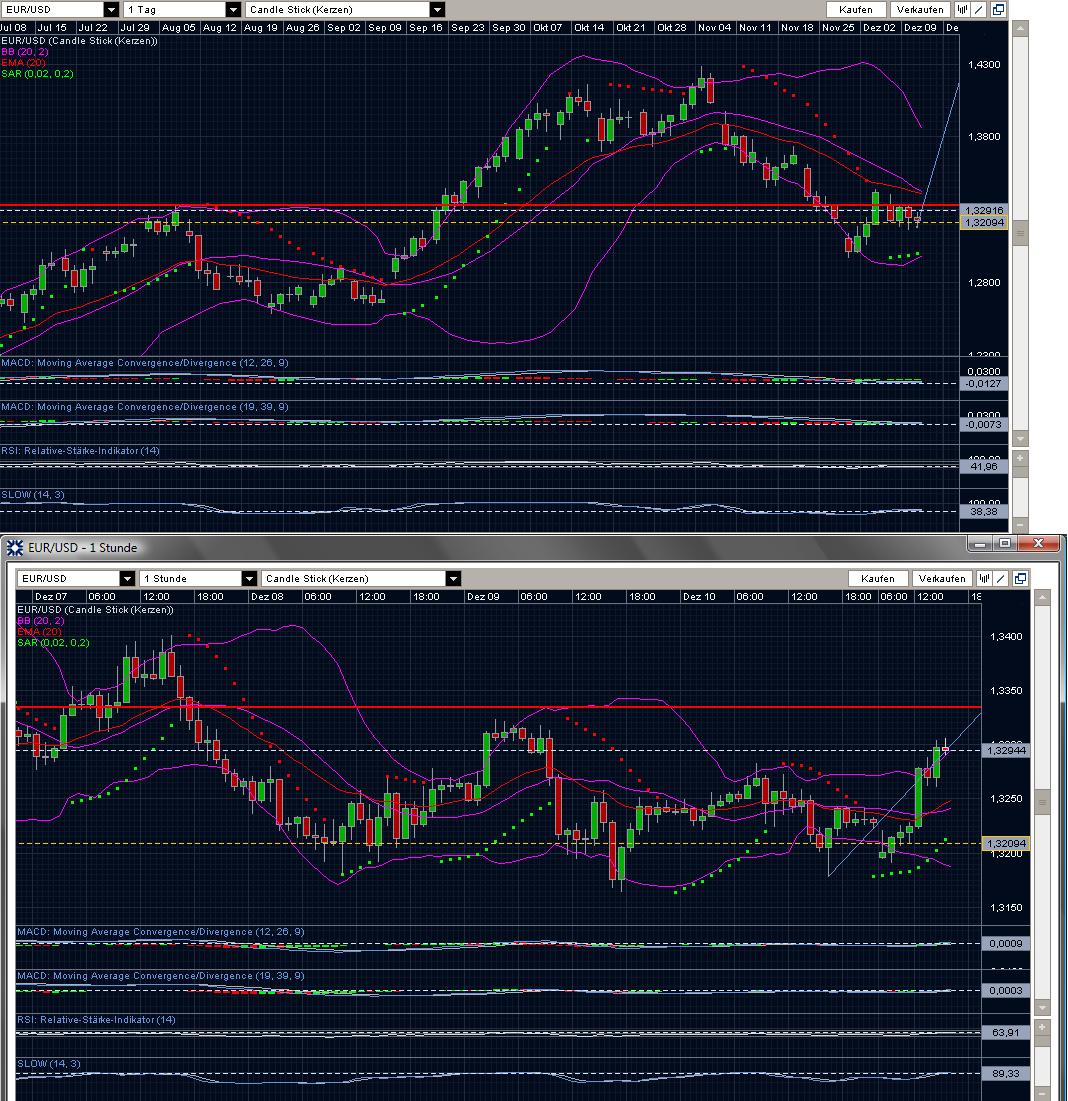Zoom out with the minus button on daily chart
This screenshot has height=1101, width=1068.
click(x=1020, y=526)
